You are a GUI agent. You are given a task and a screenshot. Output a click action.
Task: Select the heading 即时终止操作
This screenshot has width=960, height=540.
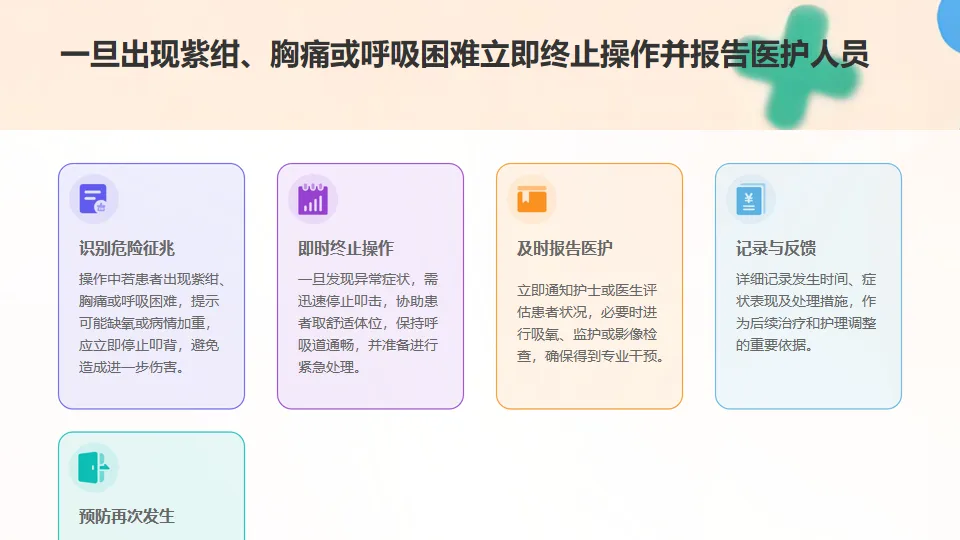346,249
